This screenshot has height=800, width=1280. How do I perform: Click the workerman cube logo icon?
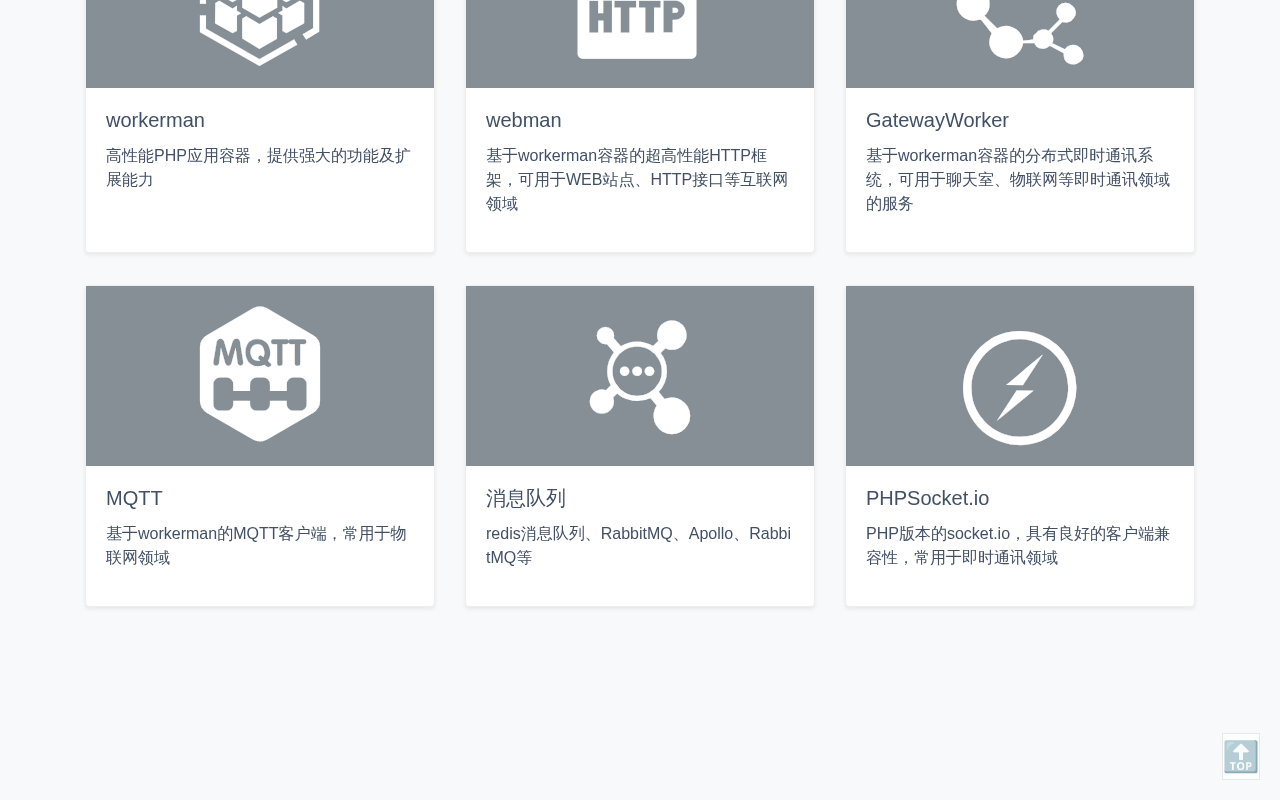pos(259,32)
